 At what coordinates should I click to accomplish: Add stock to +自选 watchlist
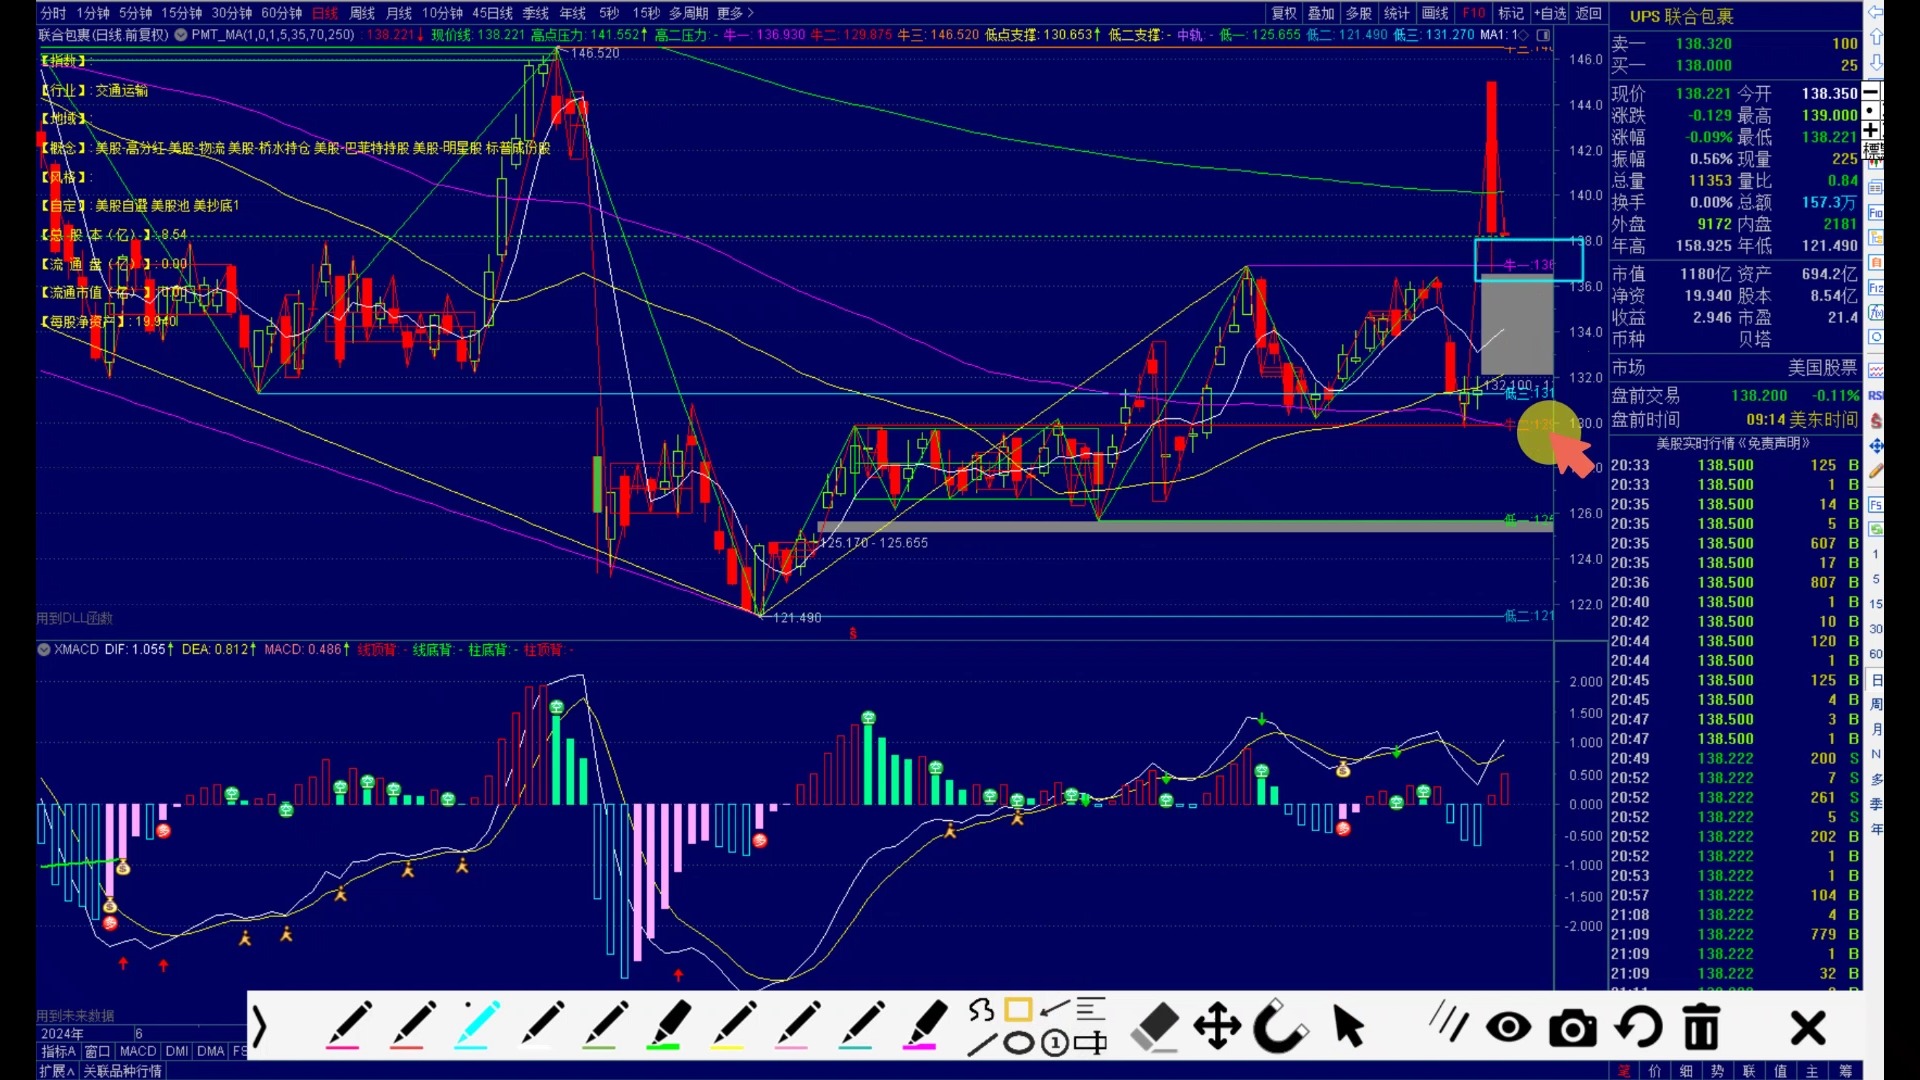(1549, 13)
